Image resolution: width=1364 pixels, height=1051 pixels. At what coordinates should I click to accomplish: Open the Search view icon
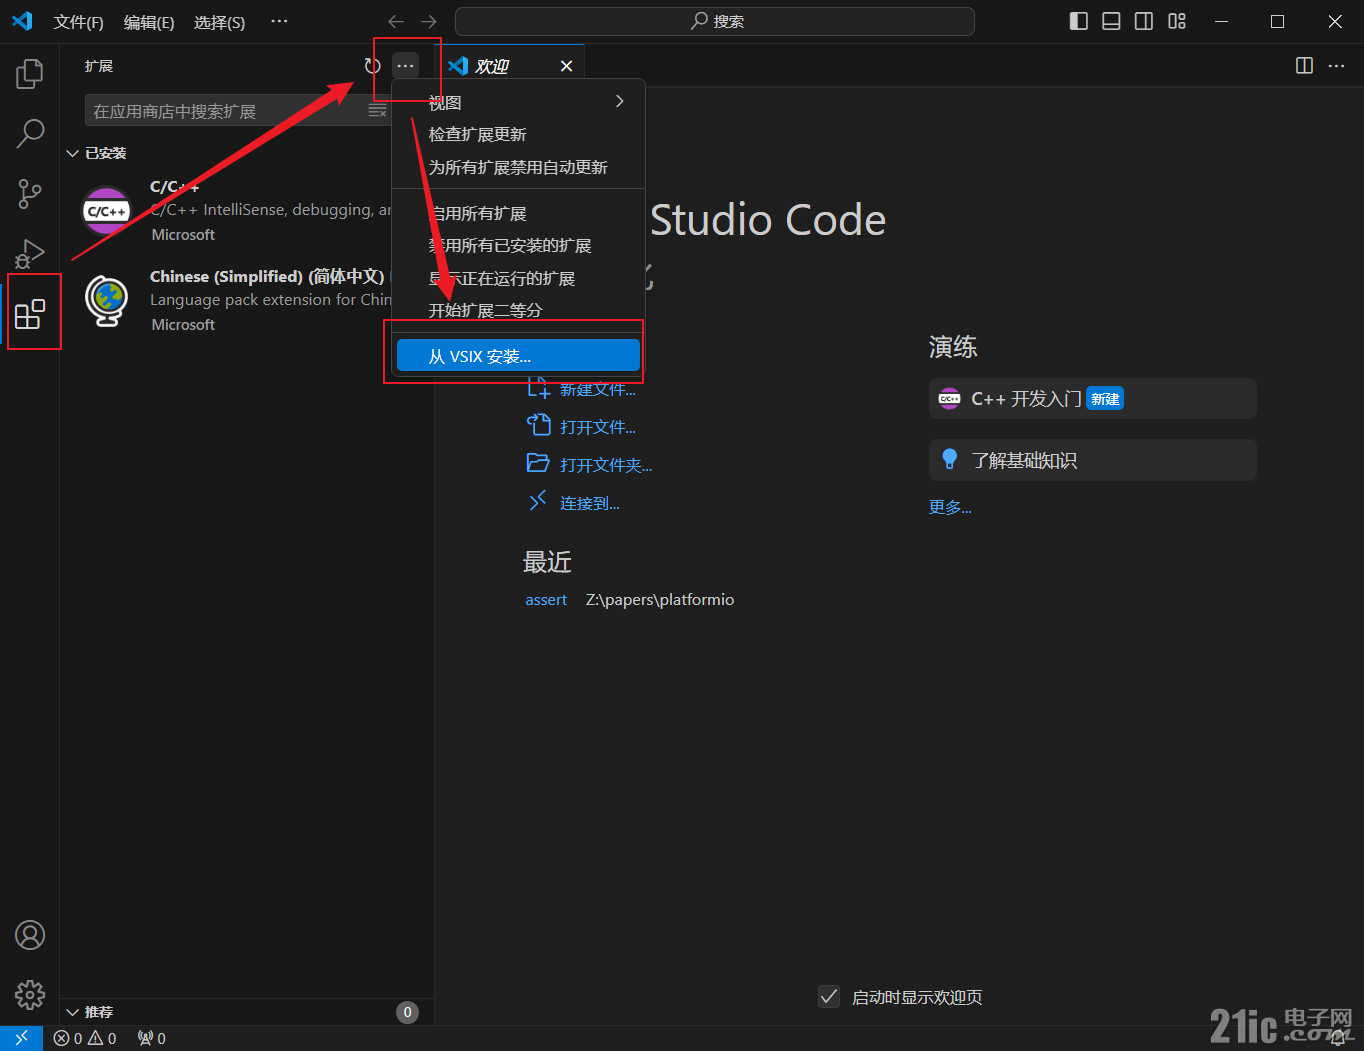[x=29, y=132]
